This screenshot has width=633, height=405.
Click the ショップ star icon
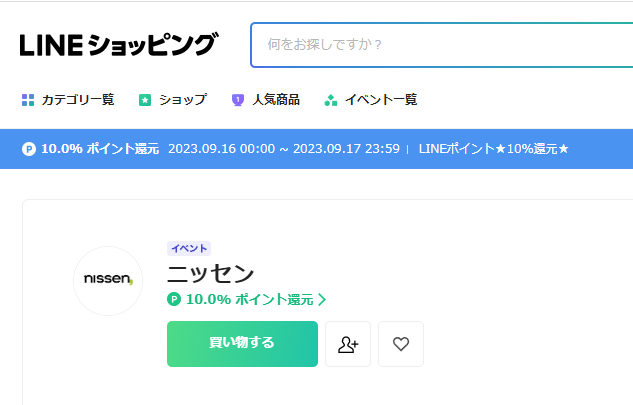[x=145, y=100]
